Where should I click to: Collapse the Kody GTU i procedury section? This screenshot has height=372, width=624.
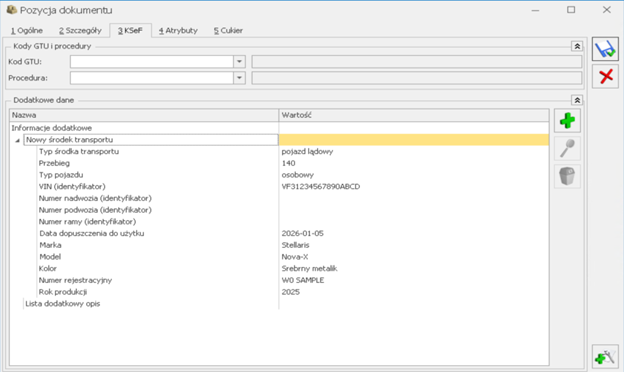[x=577, y=46]
